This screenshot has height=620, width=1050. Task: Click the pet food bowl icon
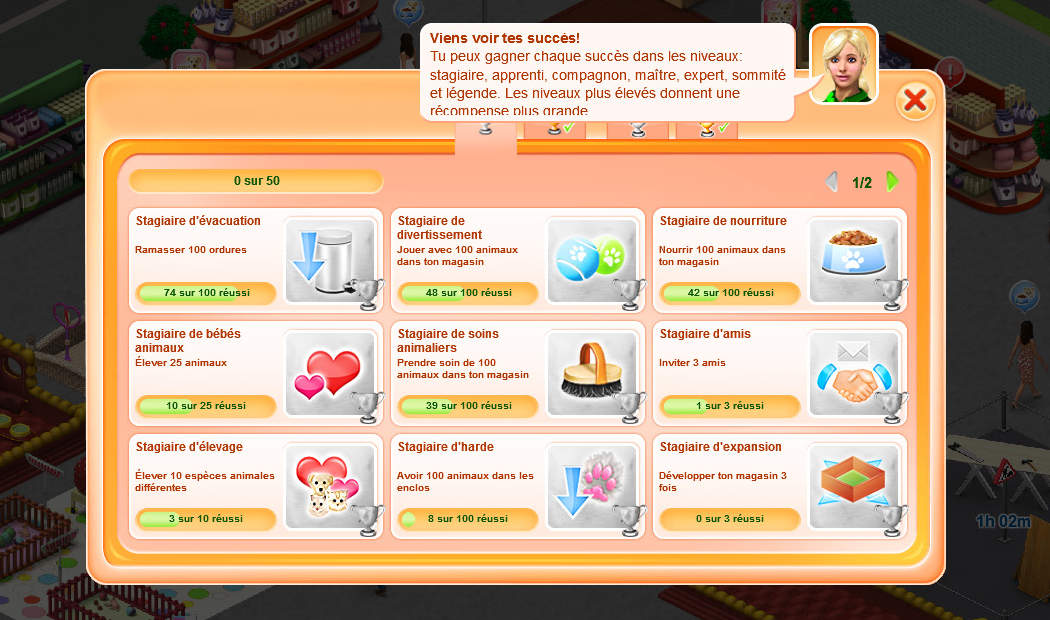(854, 260)
